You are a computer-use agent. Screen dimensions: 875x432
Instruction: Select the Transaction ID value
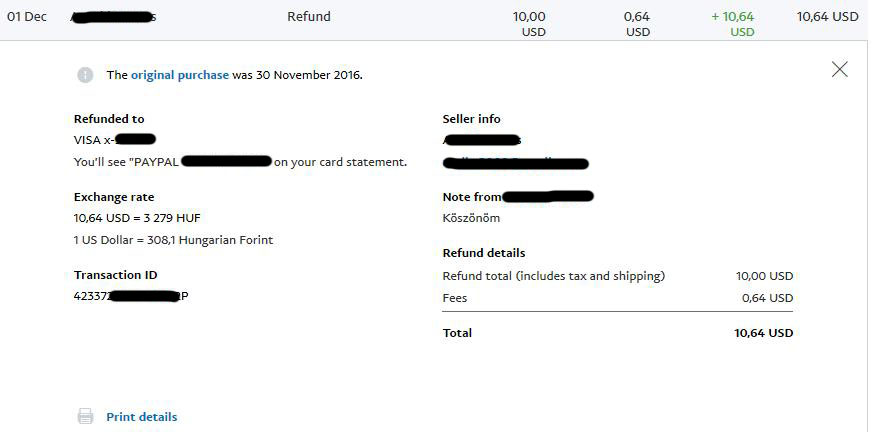[131, 296]
